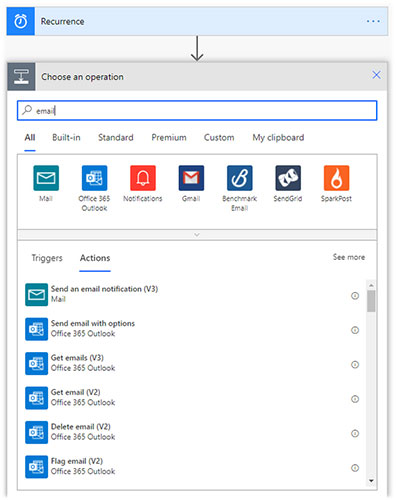Select the Mail connector icon
396x500 pixels.
(x=46, y=178)
